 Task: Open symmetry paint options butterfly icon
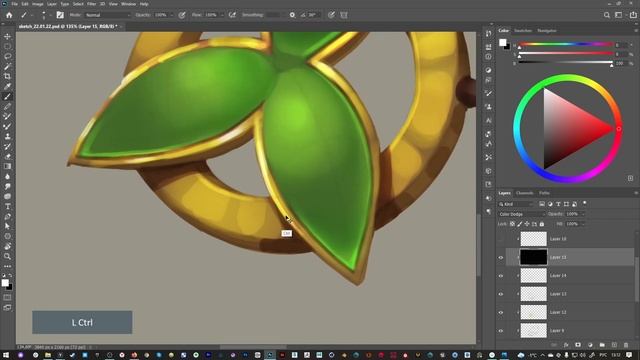(344, 15)
